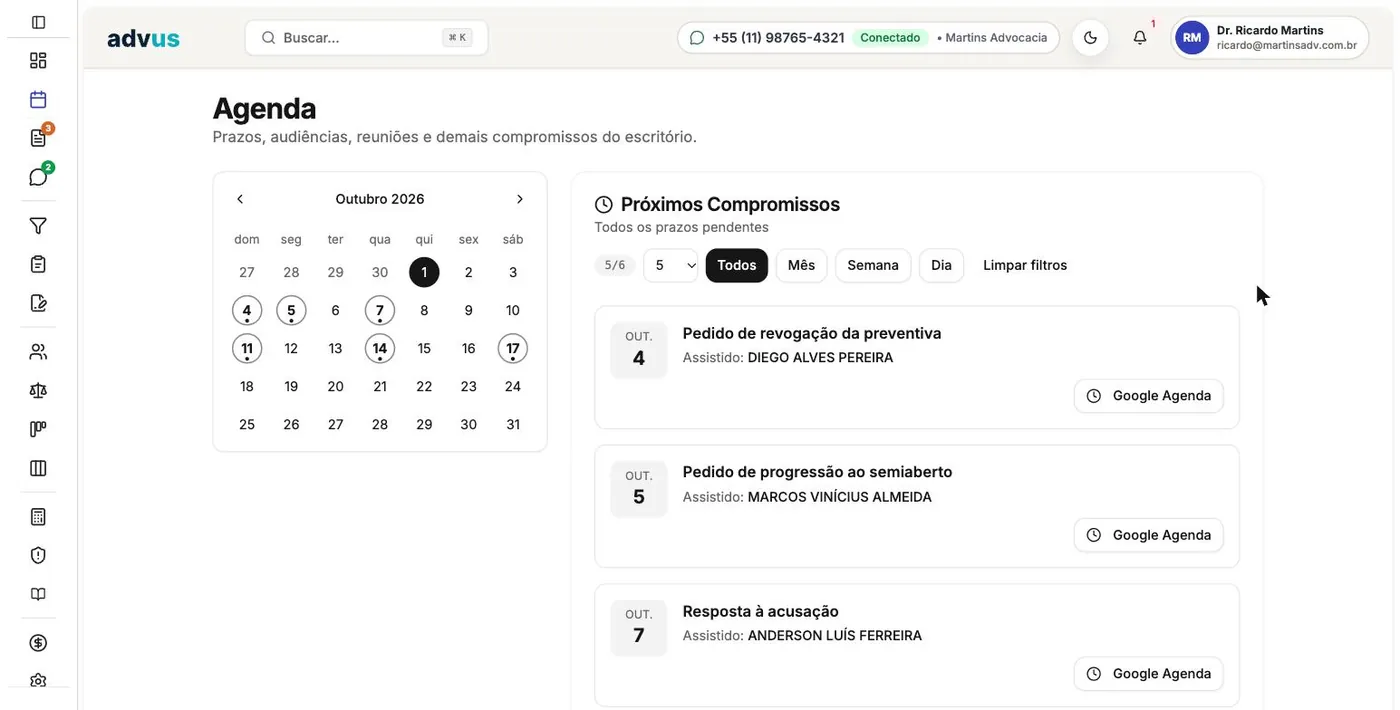
Task: Click the RM avatar circle
Action: [1192, 38]
